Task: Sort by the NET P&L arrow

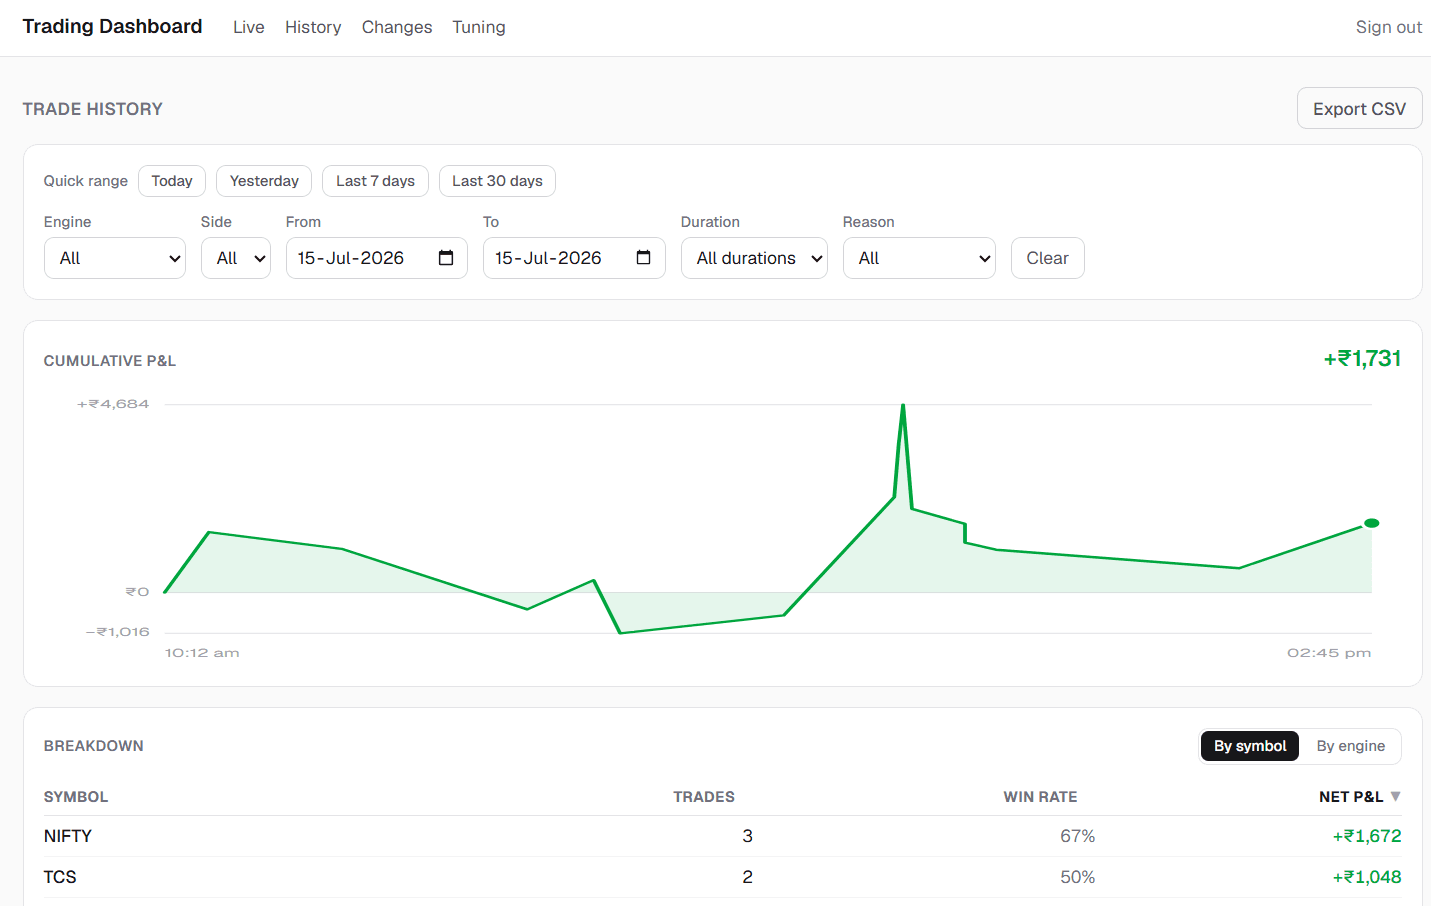Action: point(1396,797)
